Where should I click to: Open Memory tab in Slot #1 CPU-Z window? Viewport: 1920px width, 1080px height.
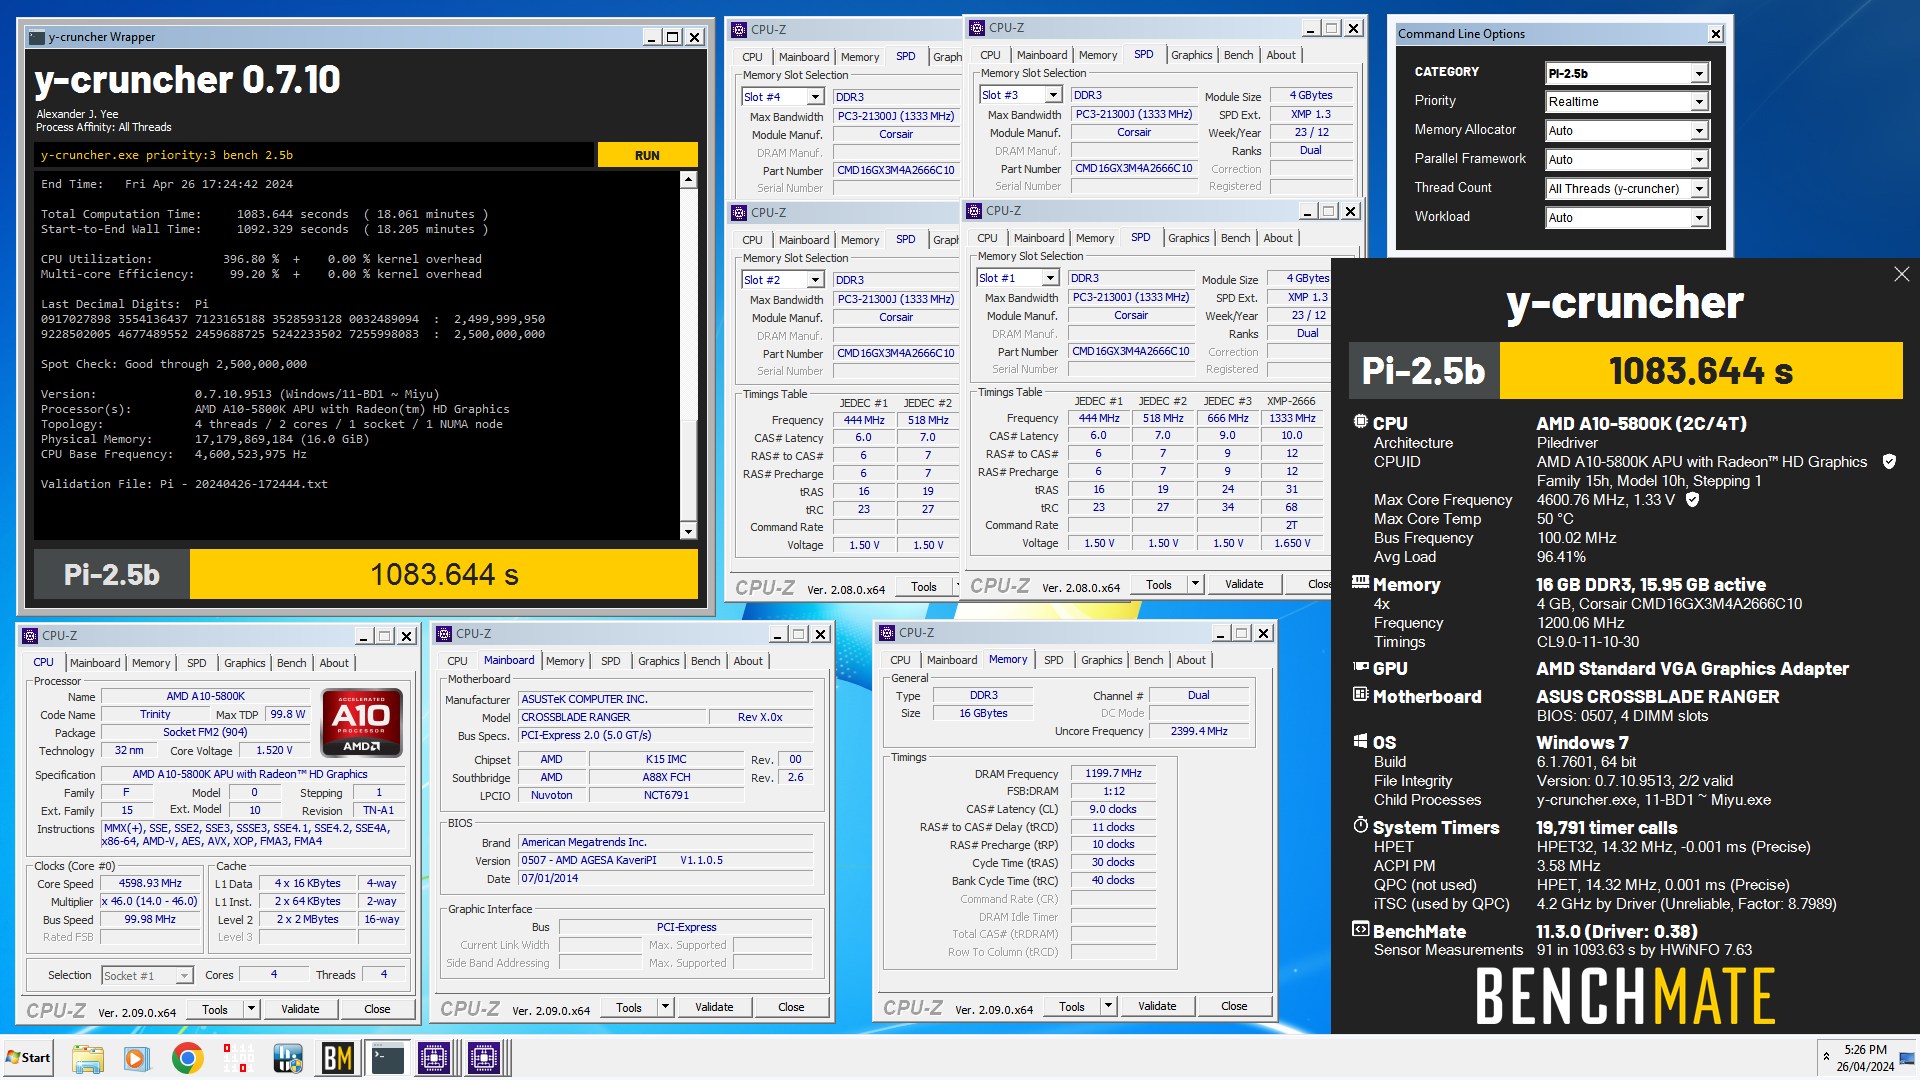pos(1094,238)
